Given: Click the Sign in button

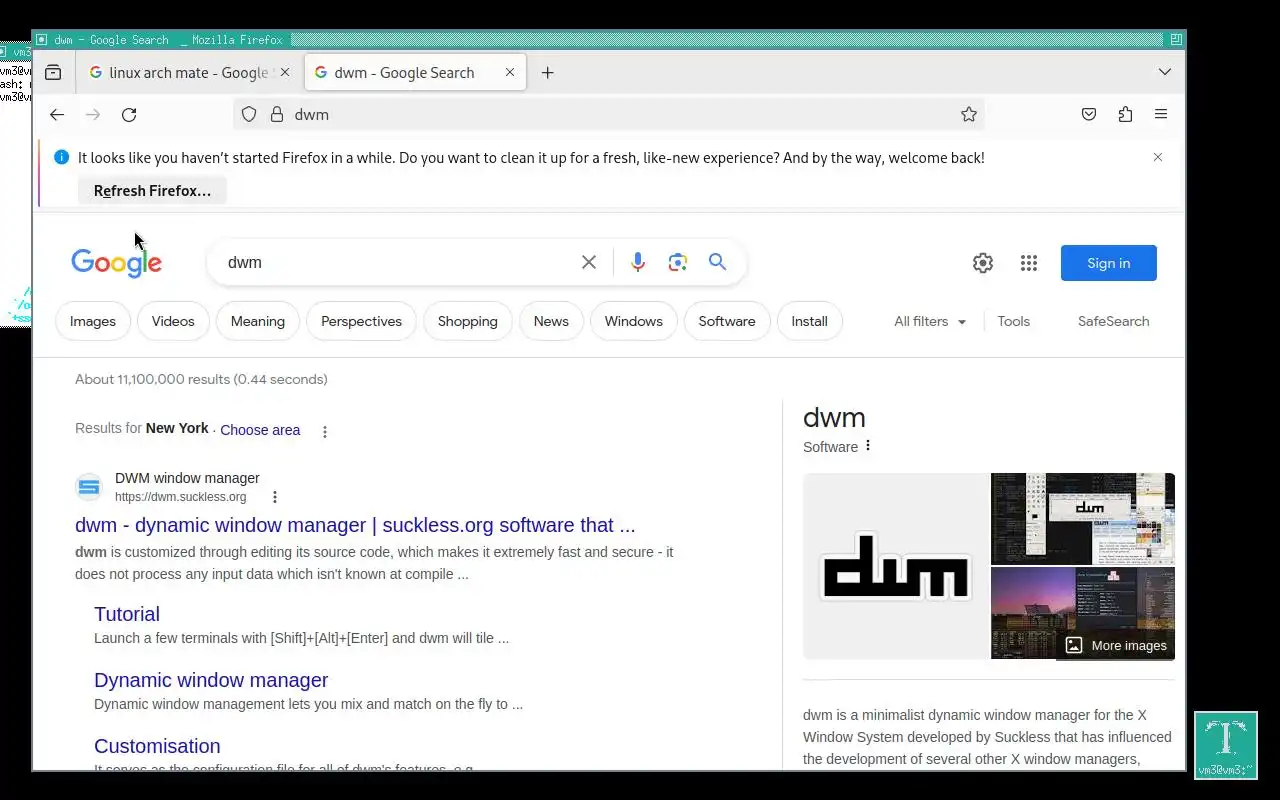Looking at the screenshot, I should point(1109,263).
